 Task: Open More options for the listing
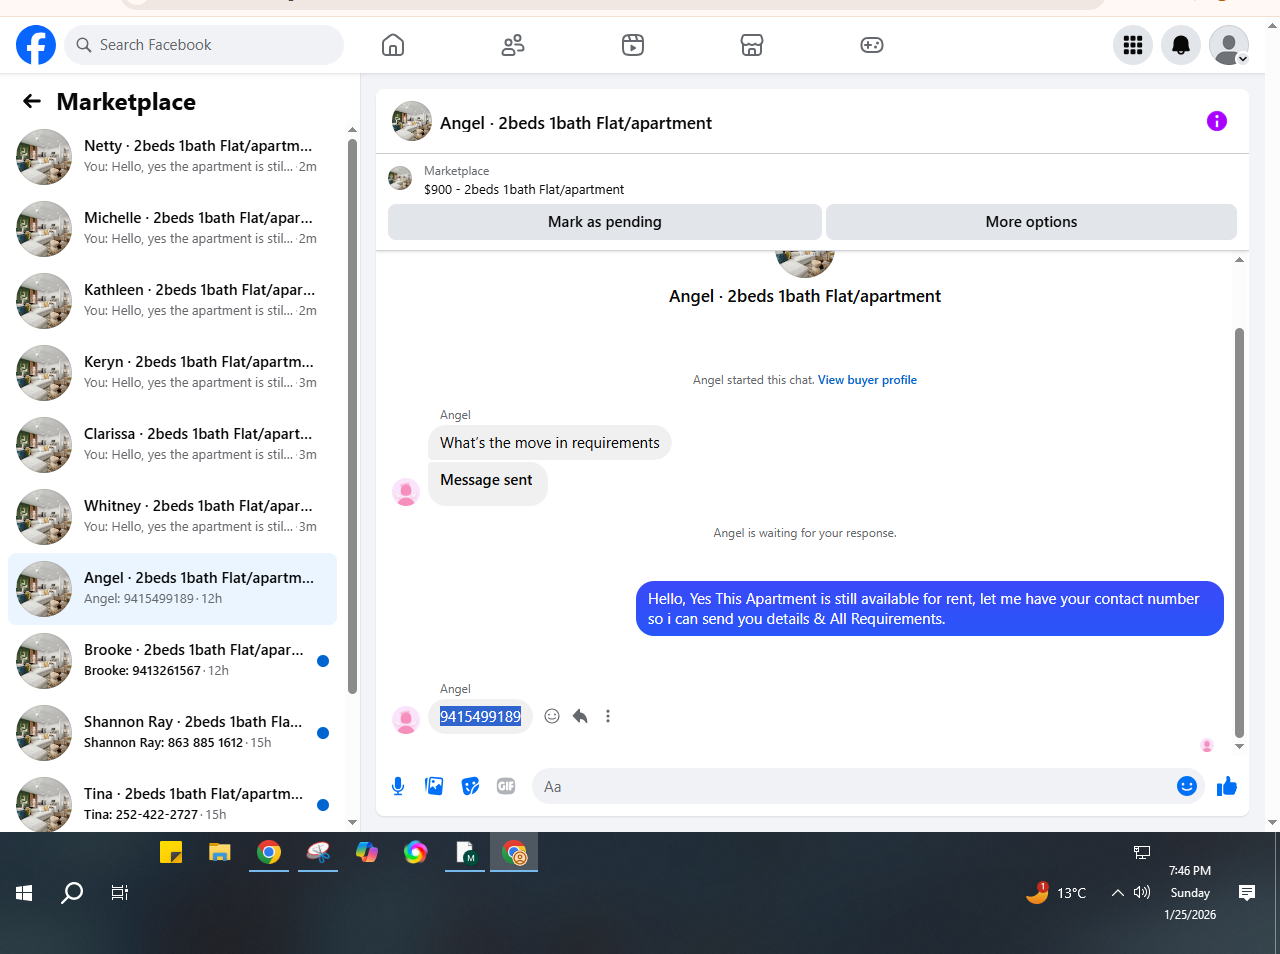pyautogui.click(x=1031, y=222)
